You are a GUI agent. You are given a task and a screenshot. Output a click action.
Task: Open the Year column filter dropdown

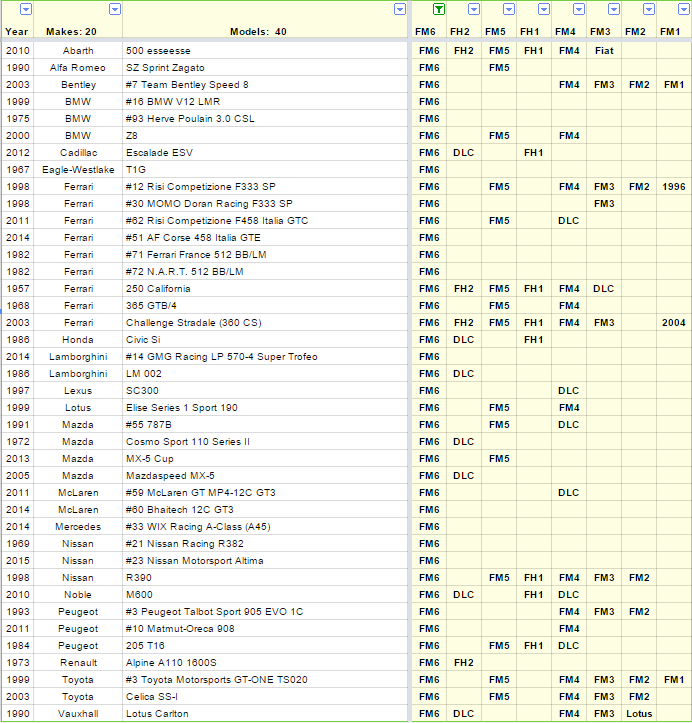26,9
